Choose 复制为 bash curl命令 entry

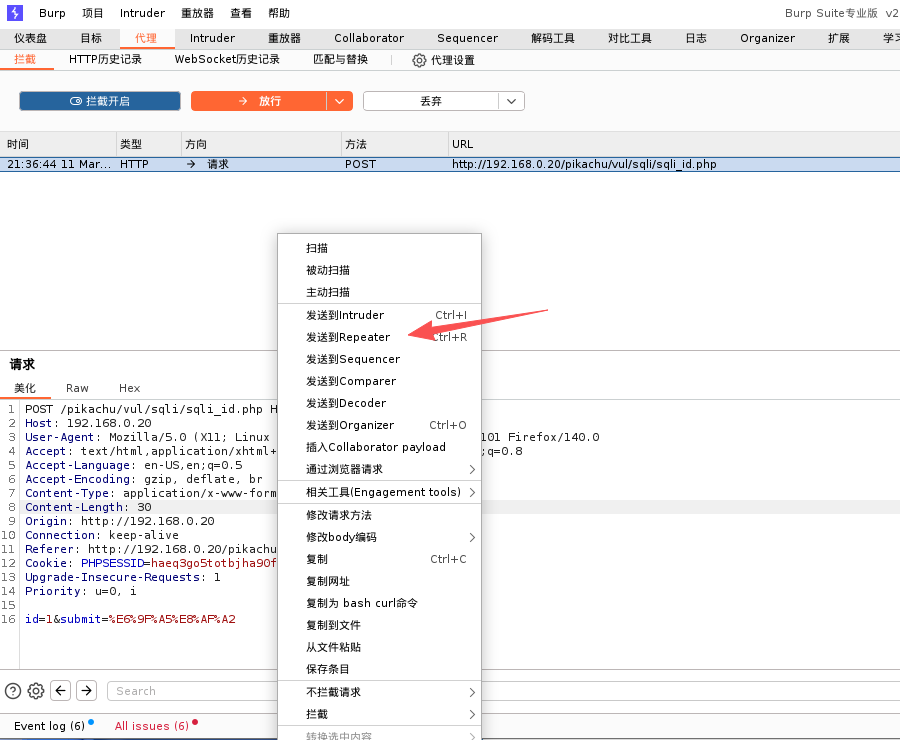pyautogui.click(x=379, y=603)
